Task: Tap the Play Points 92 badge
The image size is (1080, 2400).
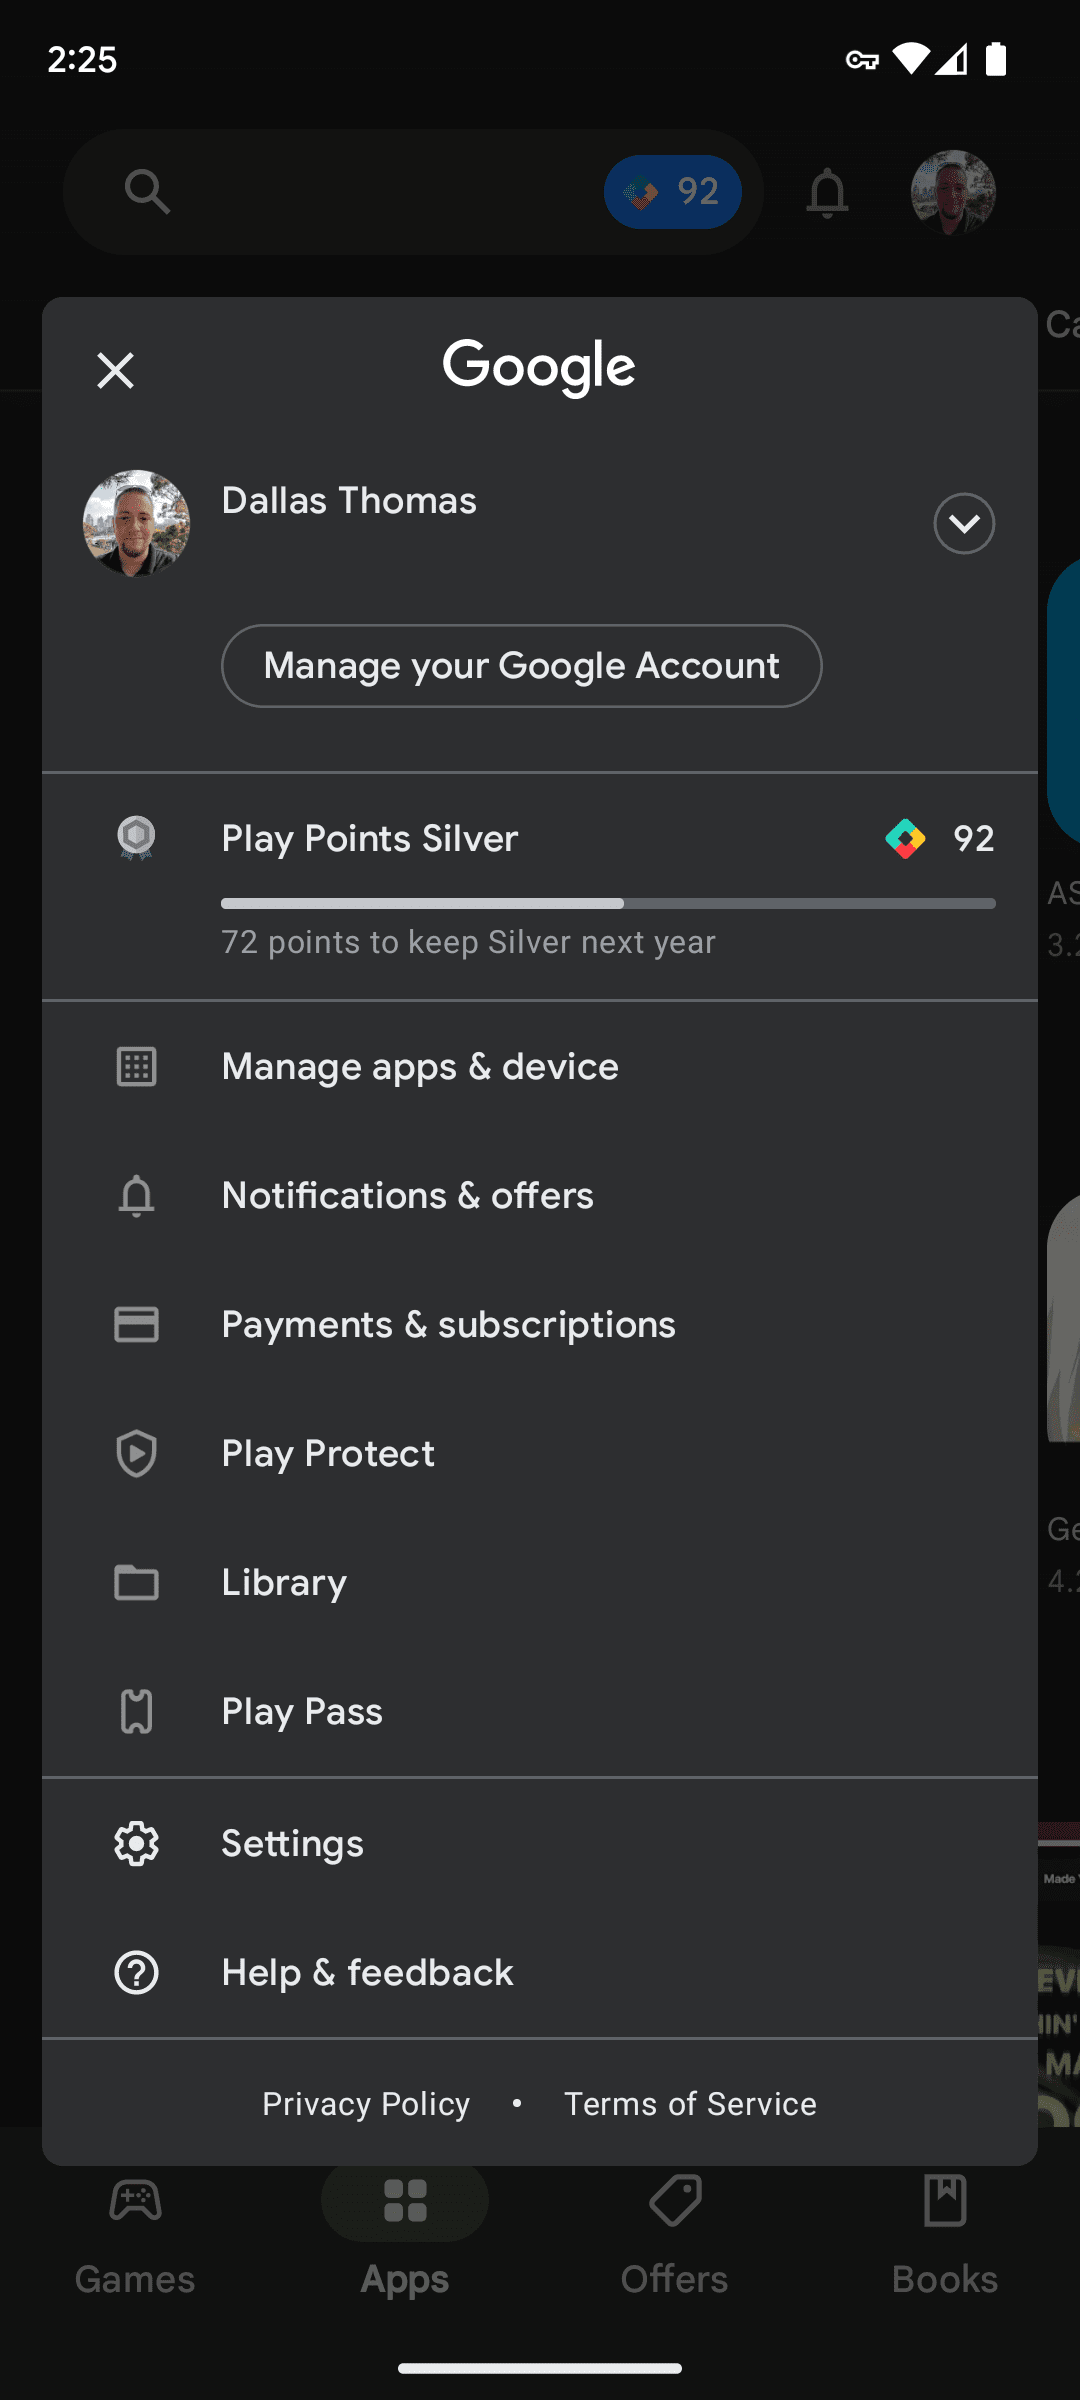Action: point(672,191)
